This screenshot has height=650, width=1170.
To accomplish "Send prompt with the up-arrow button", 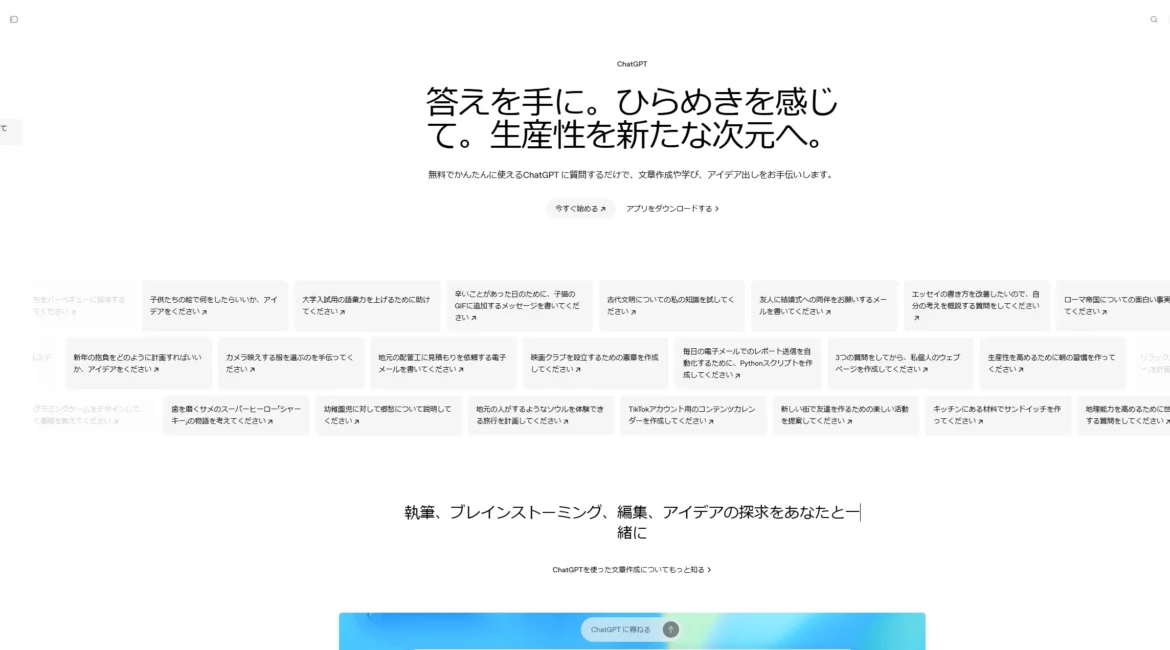I will 671,629.
